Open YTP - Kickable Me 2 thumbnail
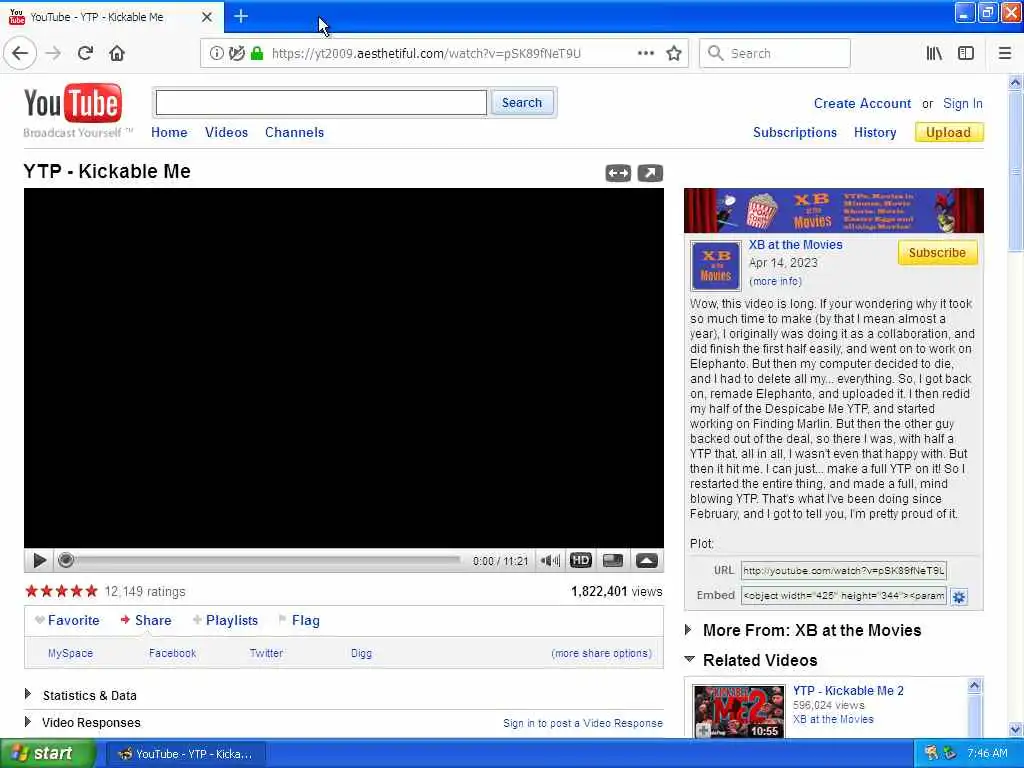1024x768 pixels. click(739, 711)
